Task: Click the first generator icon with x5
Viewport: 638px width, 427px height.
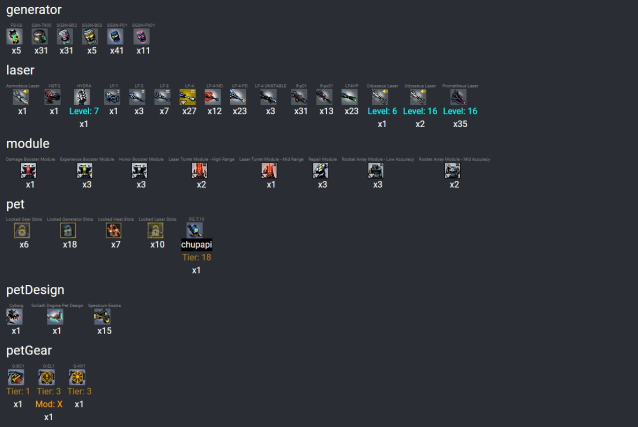Action: (x=16, y=36)
